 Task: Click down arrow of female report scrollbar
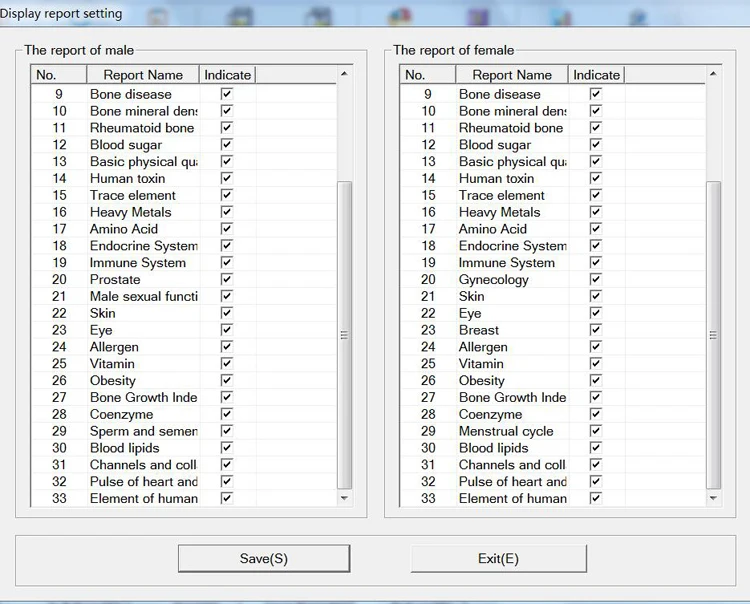714,498
